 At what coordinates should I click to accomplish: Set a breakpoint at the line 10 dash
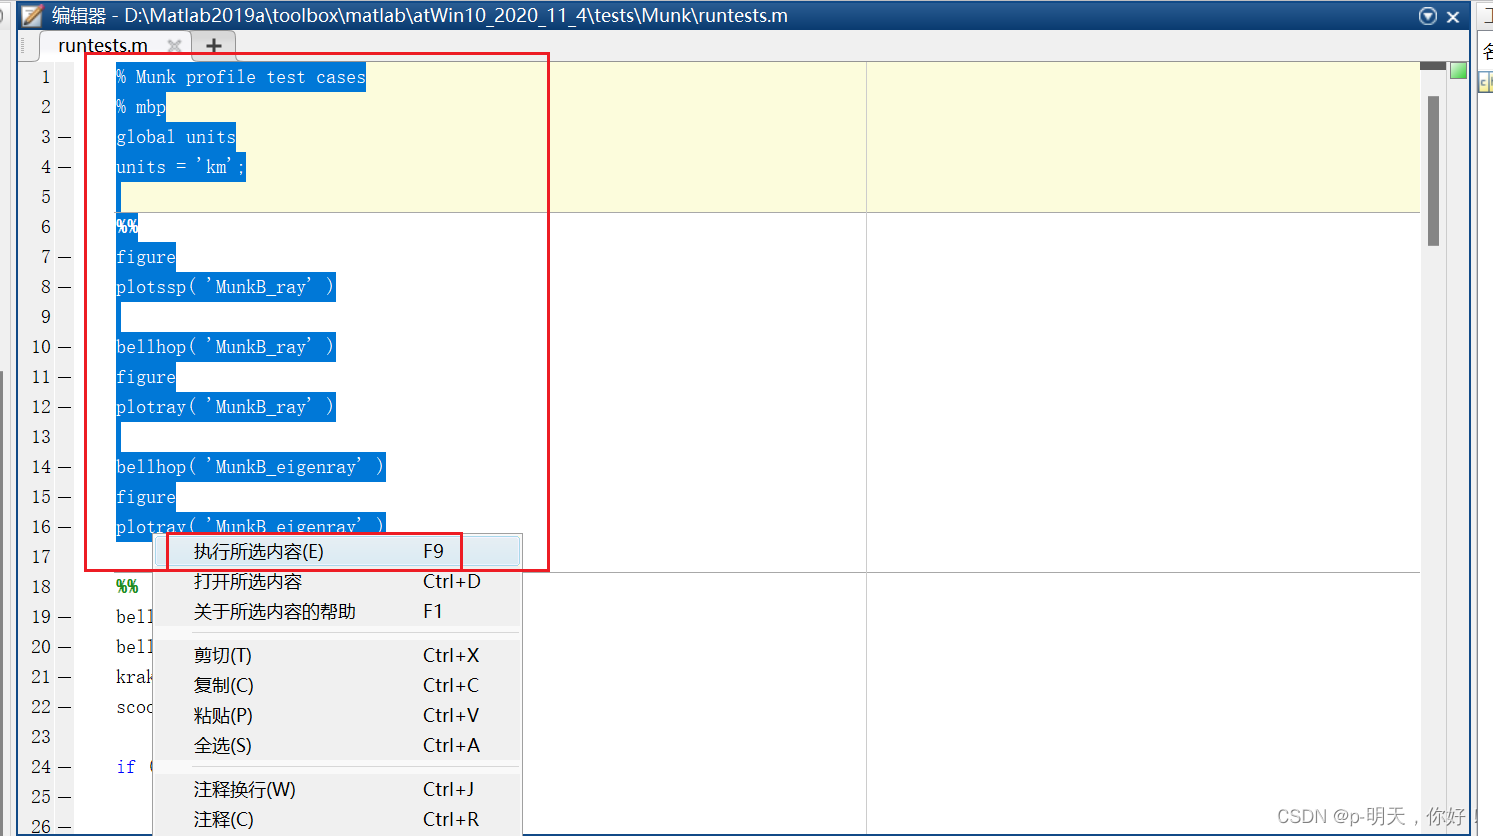64,347
